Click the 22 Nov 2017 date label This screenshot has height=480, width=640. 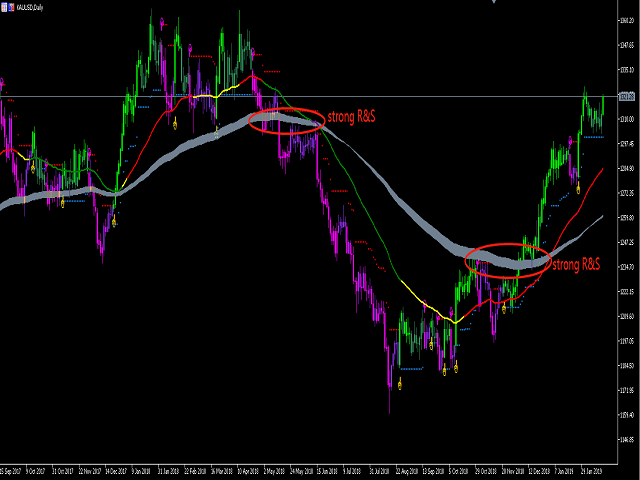[x=89, y=471]
